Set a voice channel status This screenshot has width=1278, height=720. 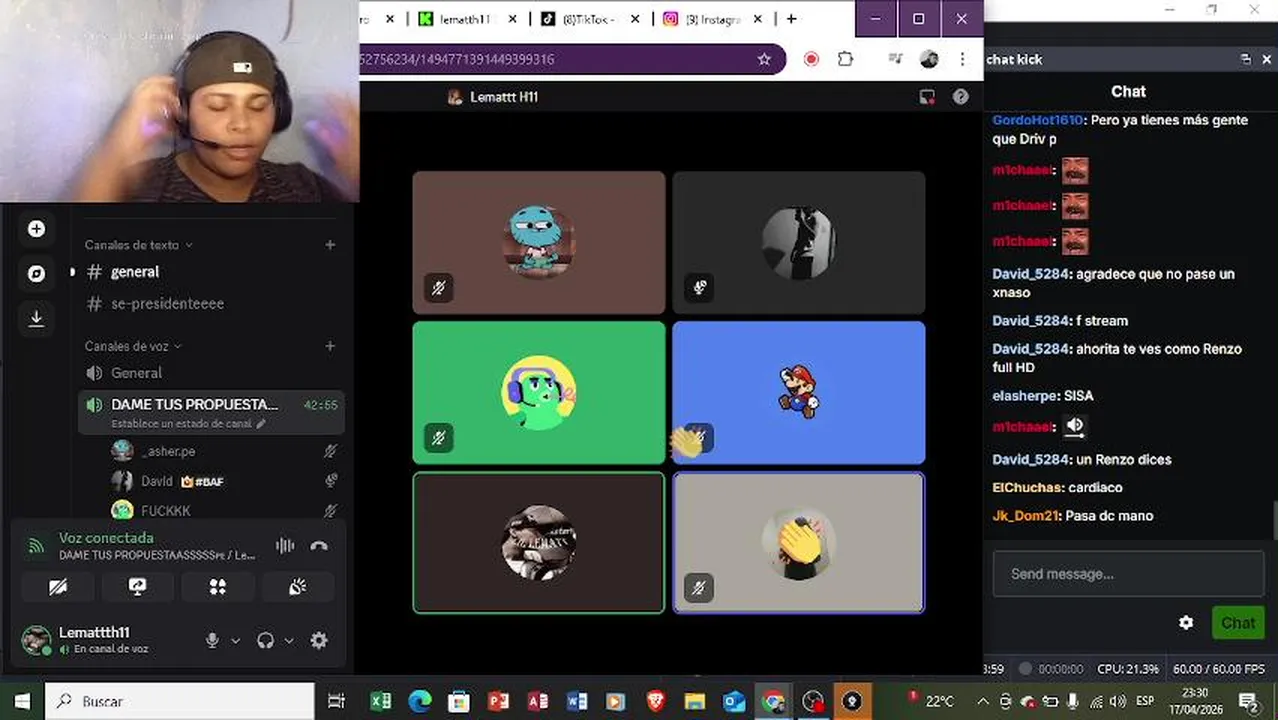pyautogui.click(x=189, y=424)
